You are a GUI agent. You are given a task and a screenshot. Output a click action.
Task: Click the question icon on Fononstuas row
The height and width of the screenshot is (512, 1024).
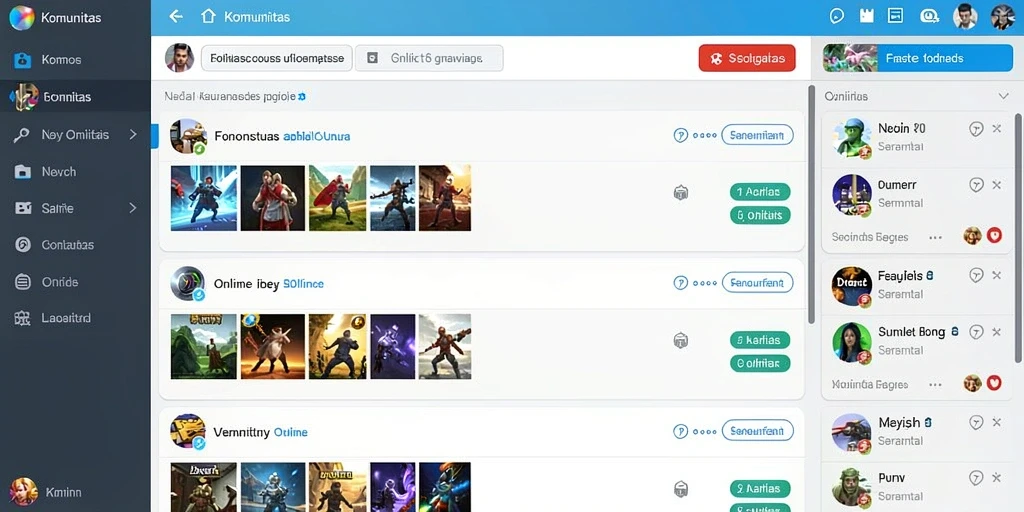tap(680, 135)
